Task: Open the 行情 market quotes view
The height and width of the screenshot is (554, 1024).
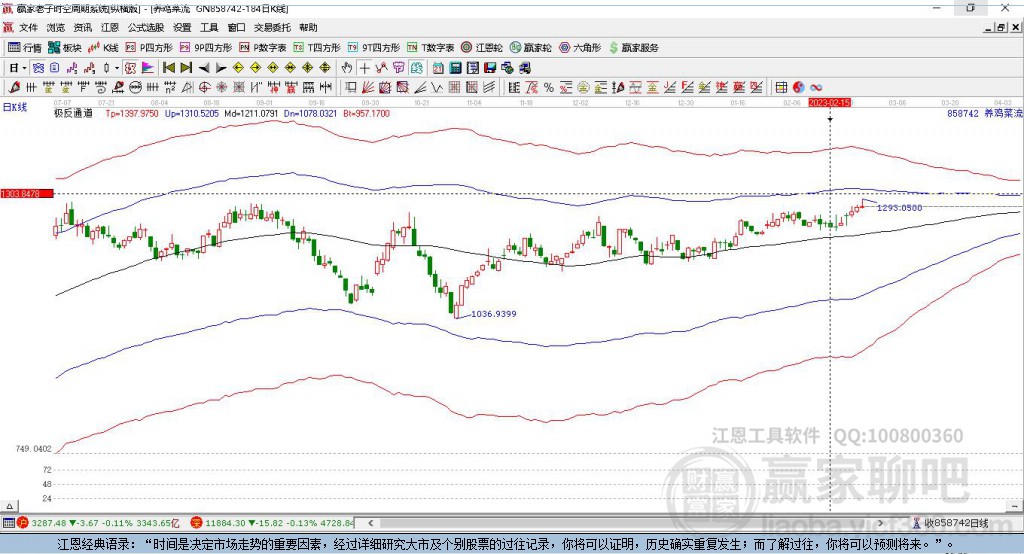Action: pyautogui.click(x=25, y=47)
